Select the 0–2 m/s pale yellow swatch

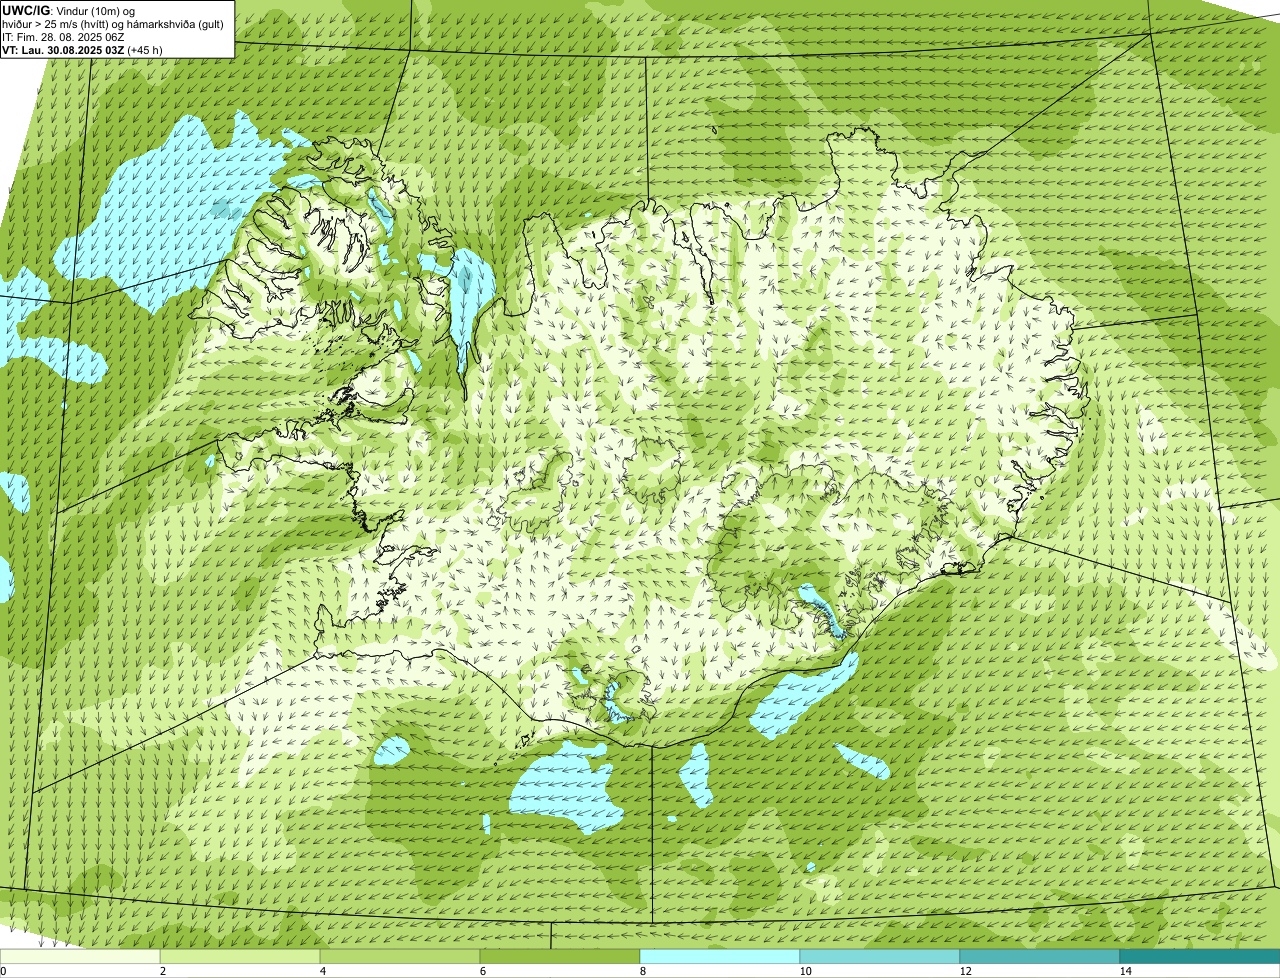point(80,956)
